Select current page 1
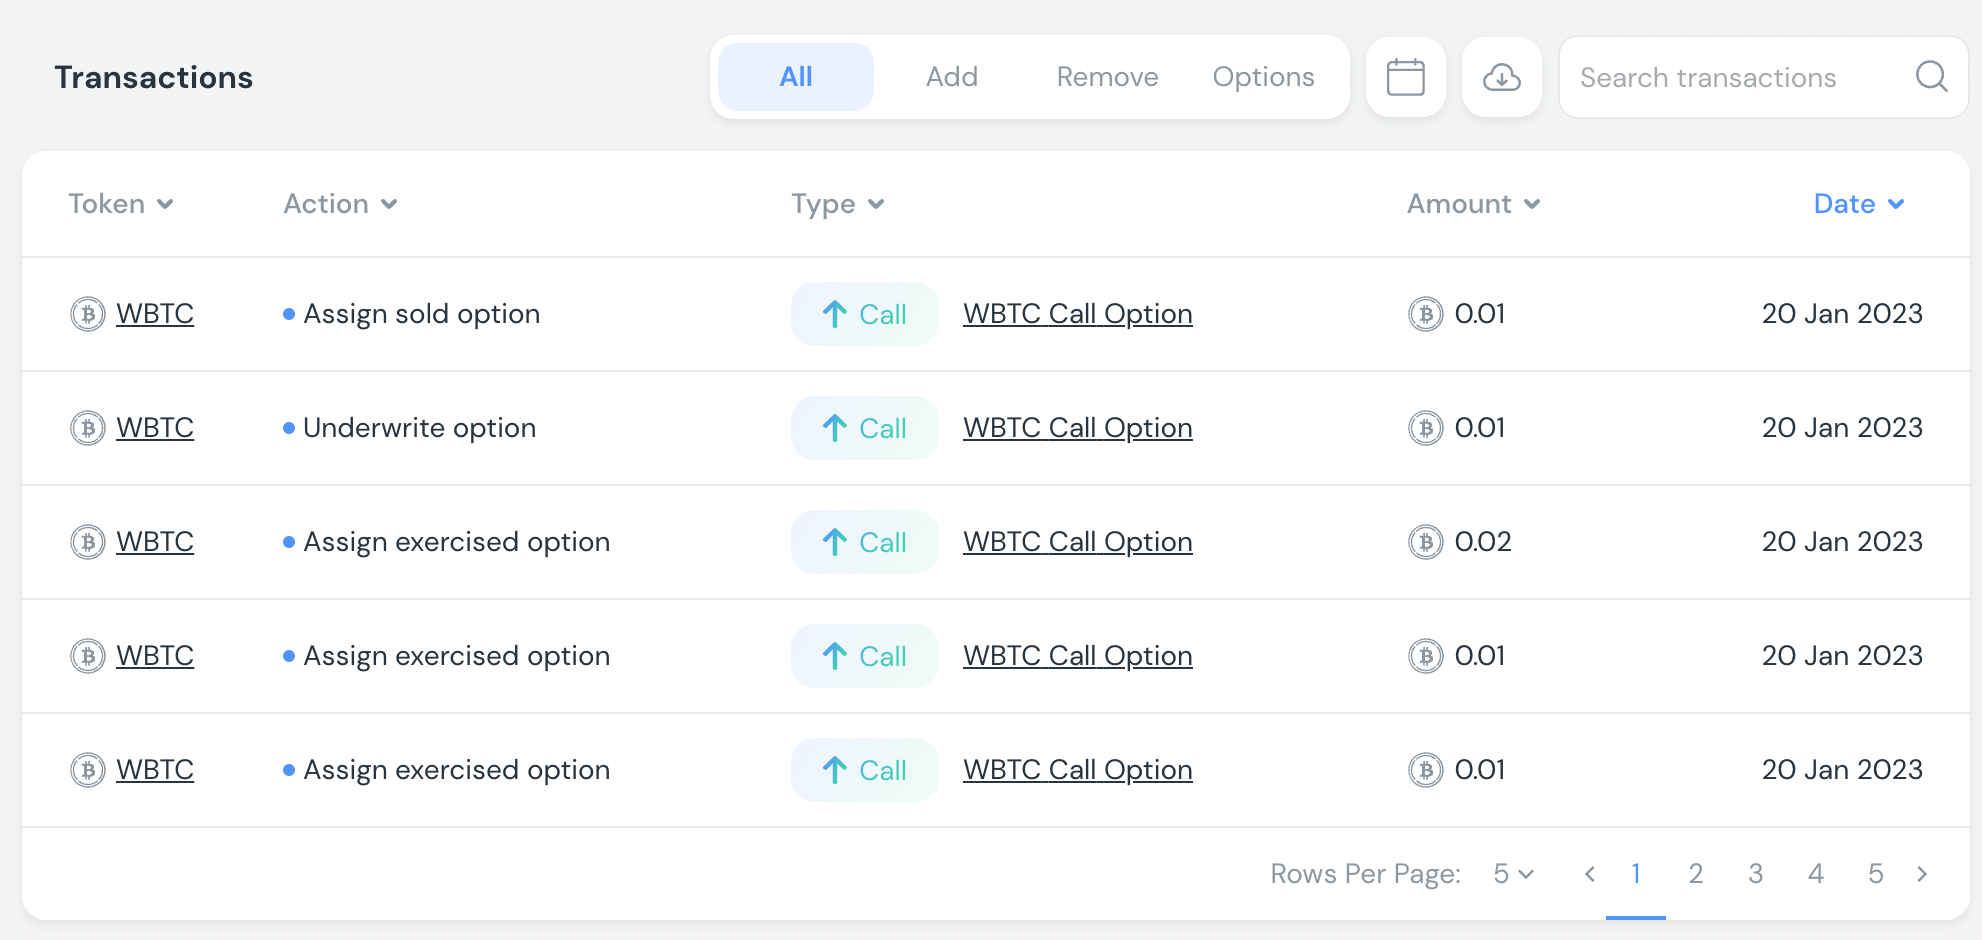Viewport: 1982px width, 940px height. [1636, 874]
